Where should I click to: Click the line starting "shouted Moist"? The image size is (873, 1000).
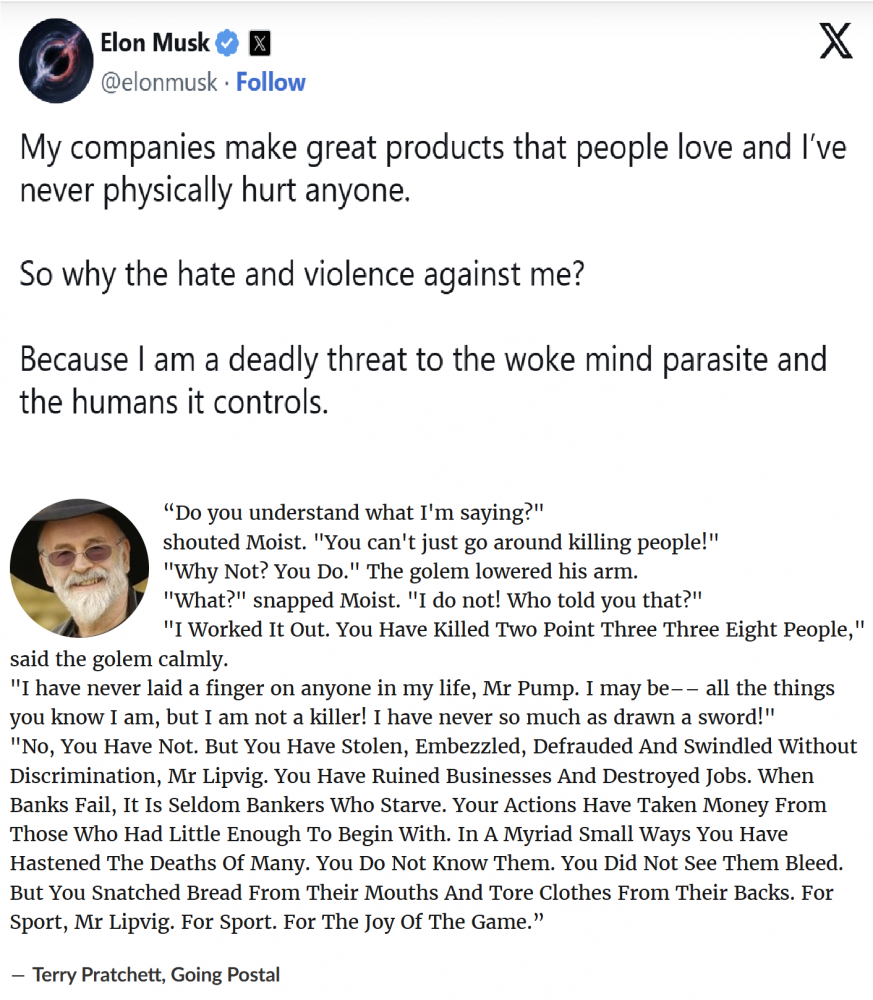coord(441,543)
